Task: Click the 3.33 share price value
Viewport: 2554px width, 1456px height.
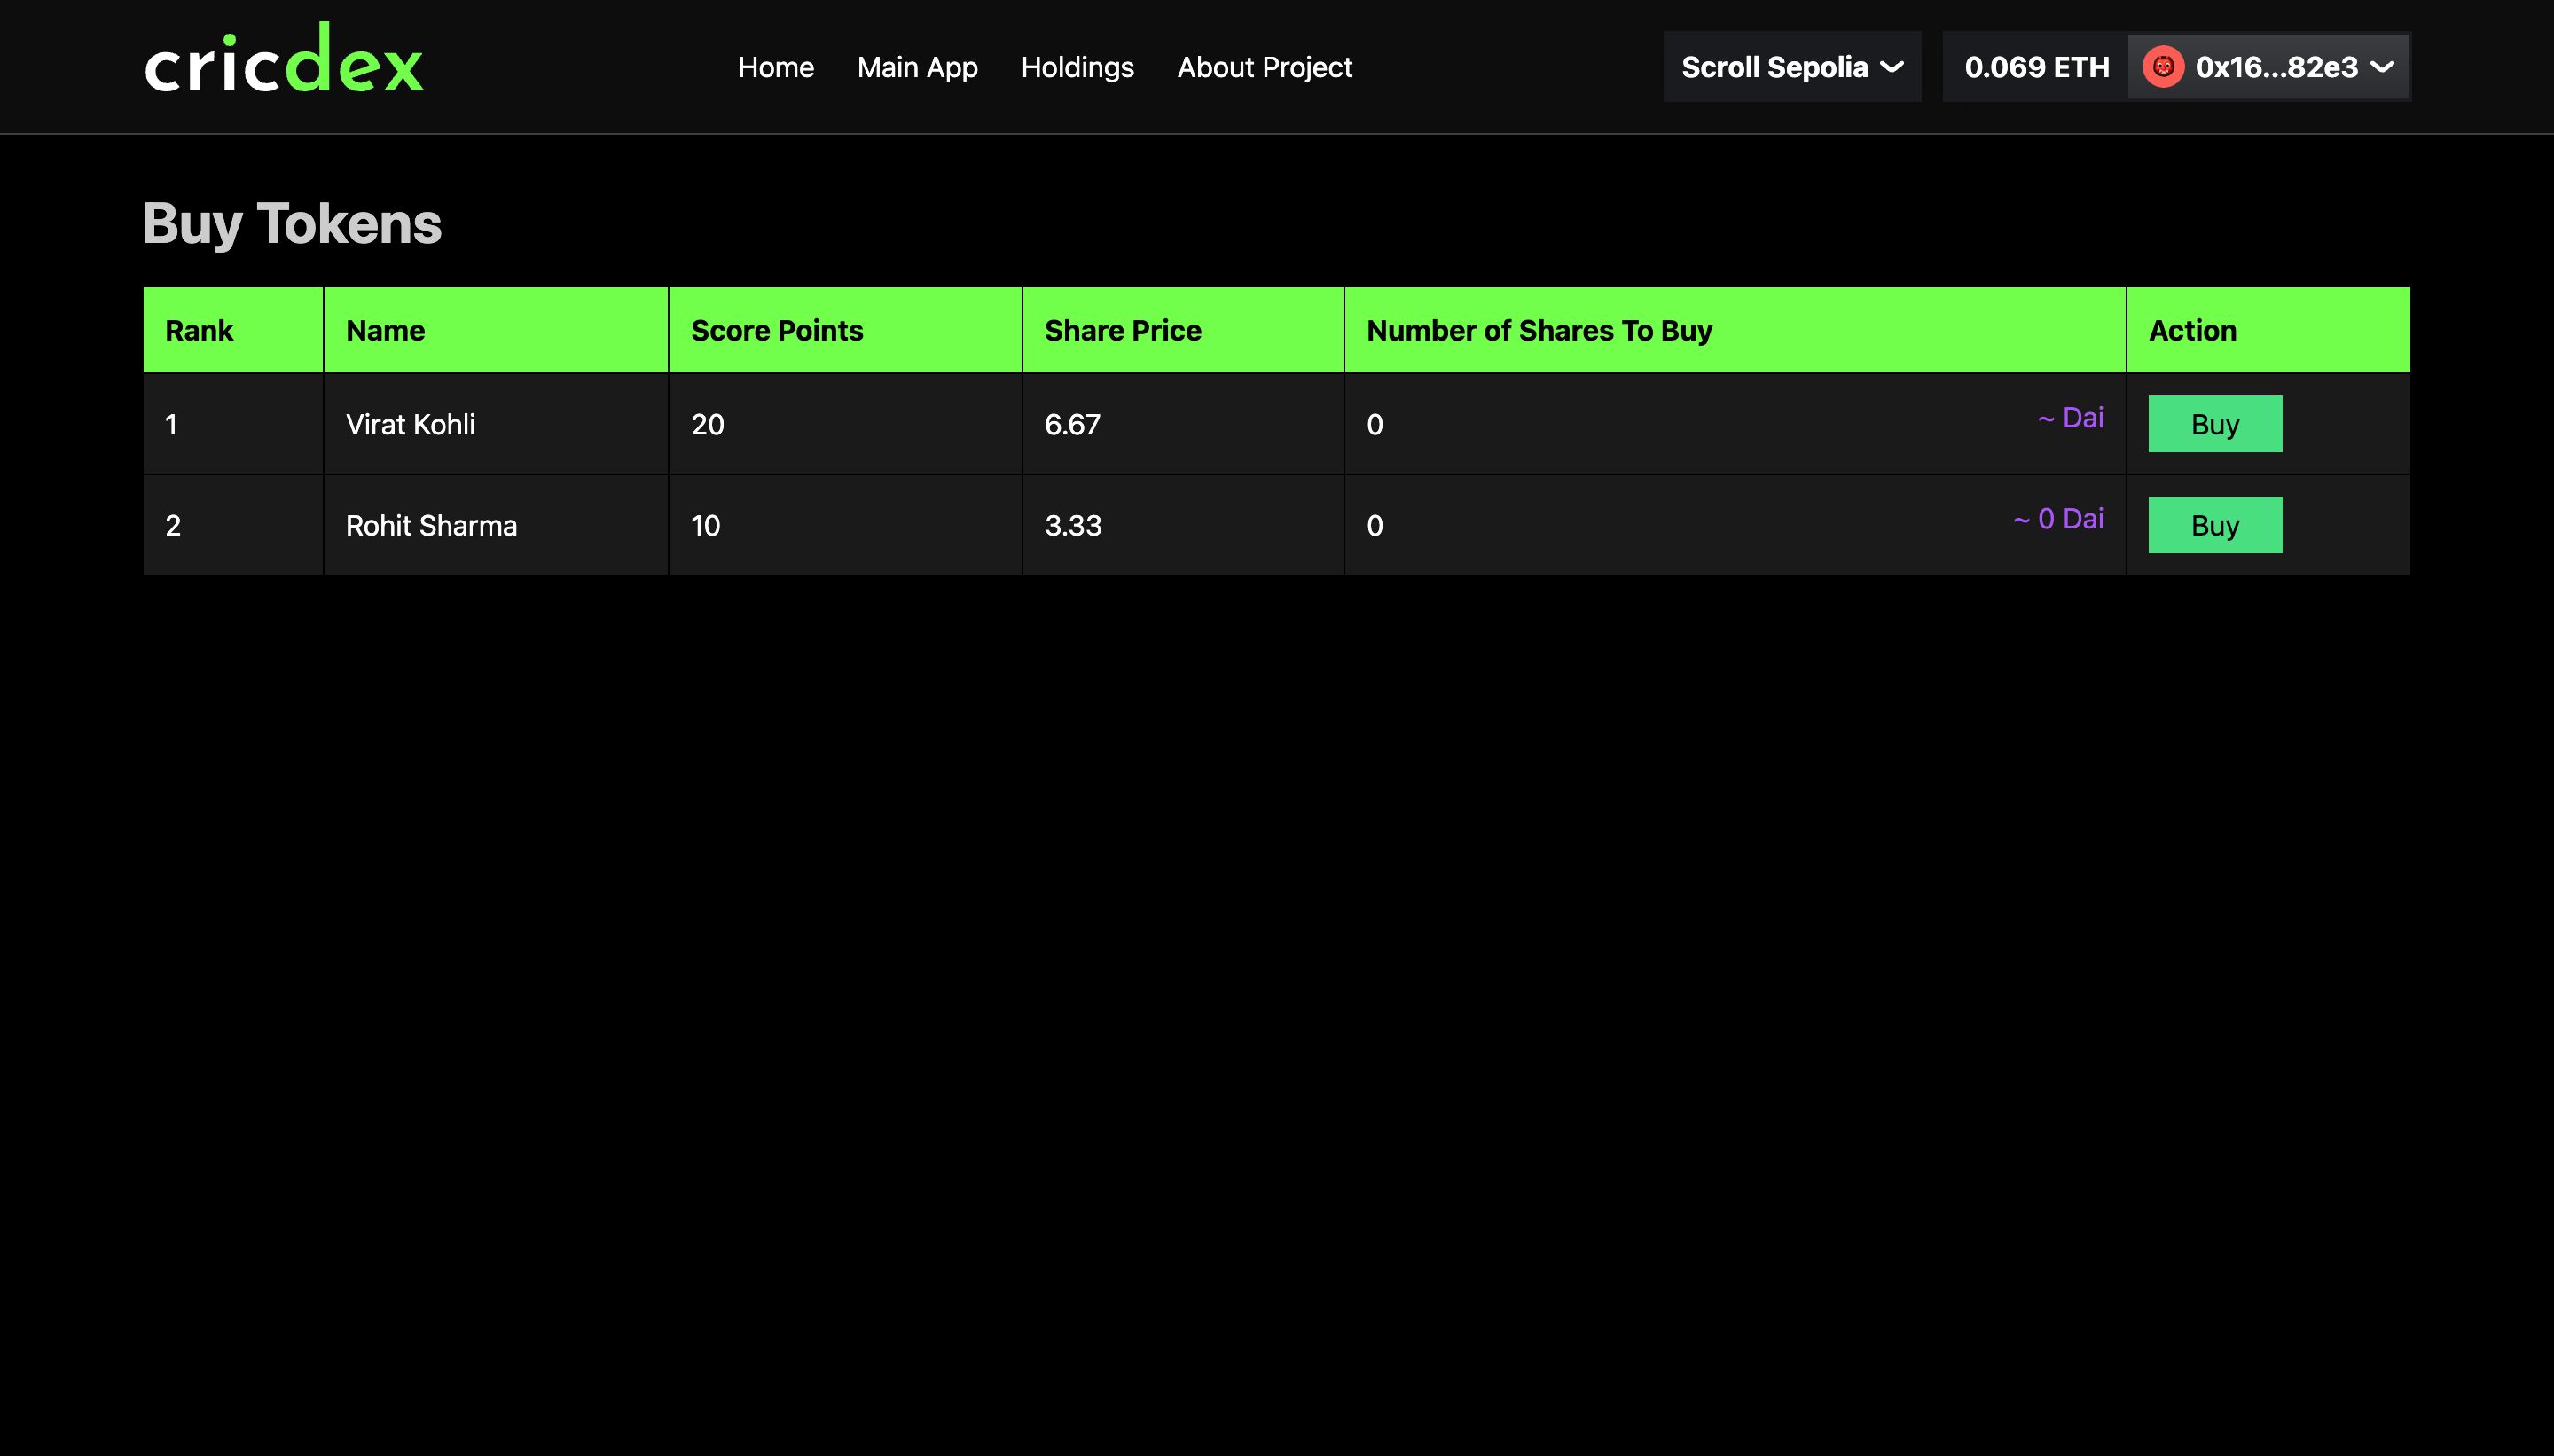Action: pos(1072,525)
